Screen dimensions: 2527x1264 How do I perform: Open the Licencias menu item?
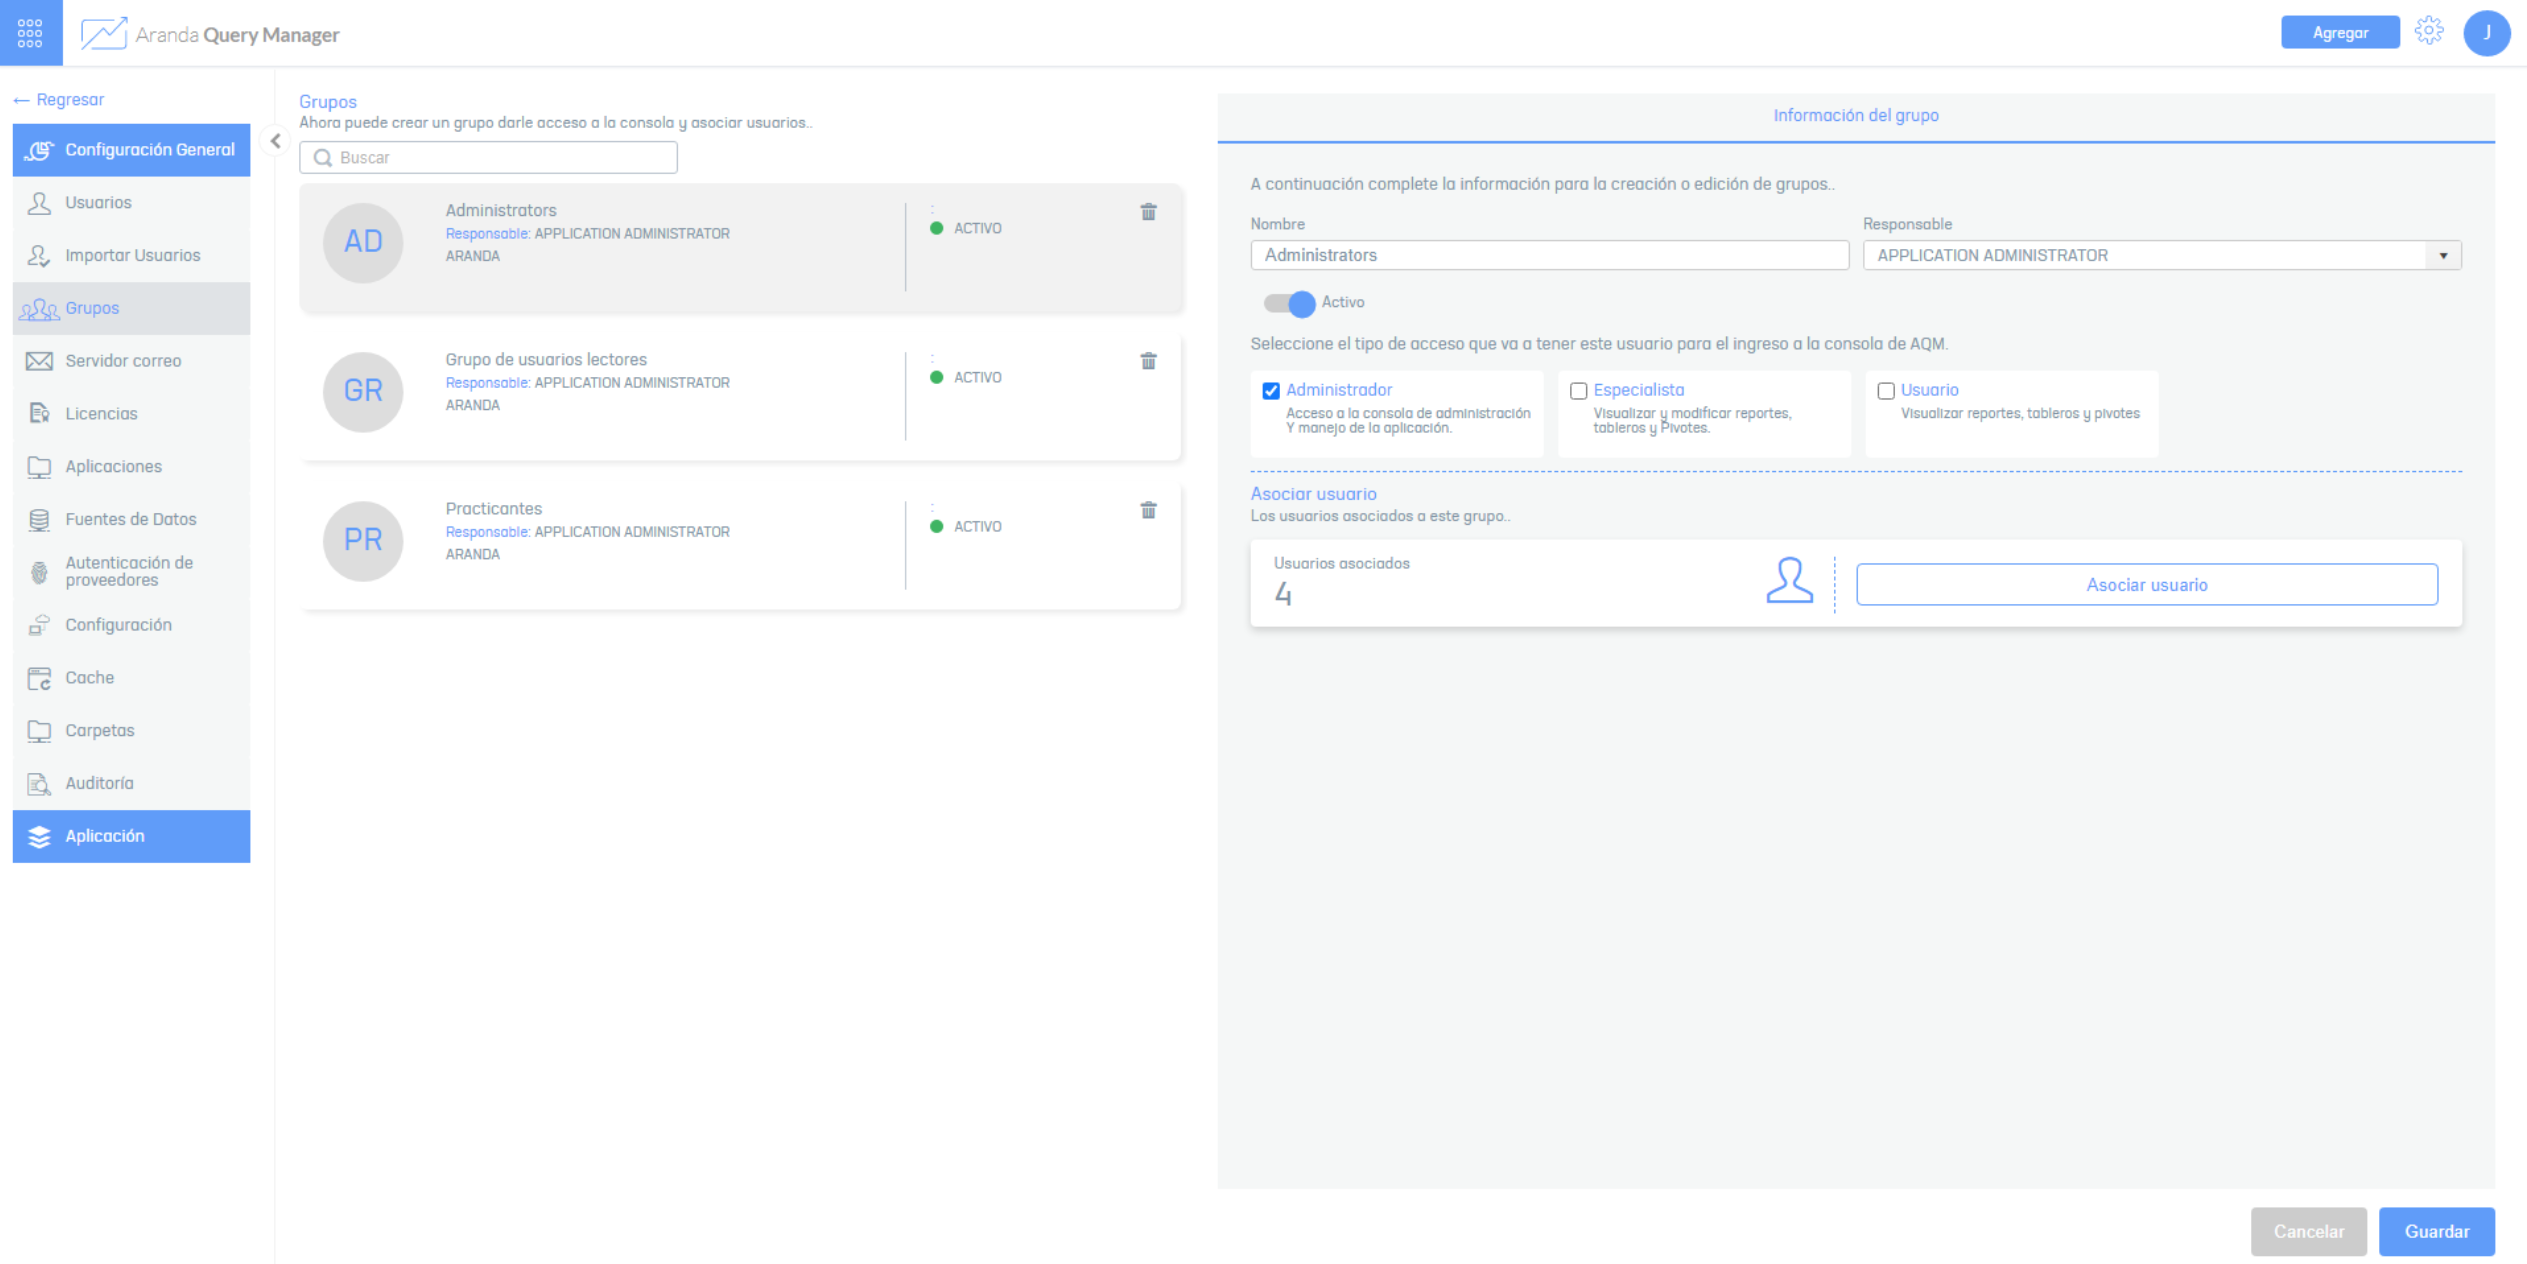131,414
